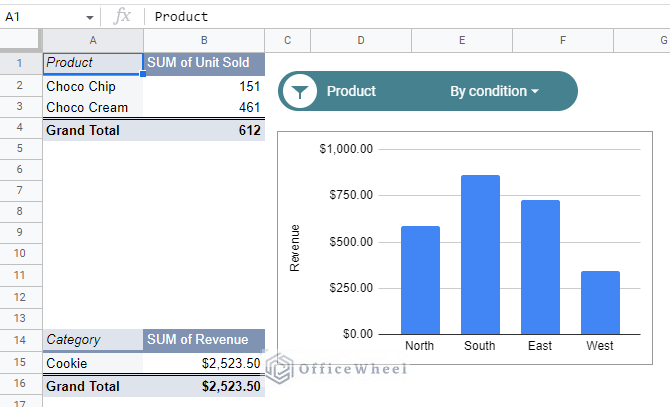Open the By condition dropdown
670x407 pixels.
point(494,91)
